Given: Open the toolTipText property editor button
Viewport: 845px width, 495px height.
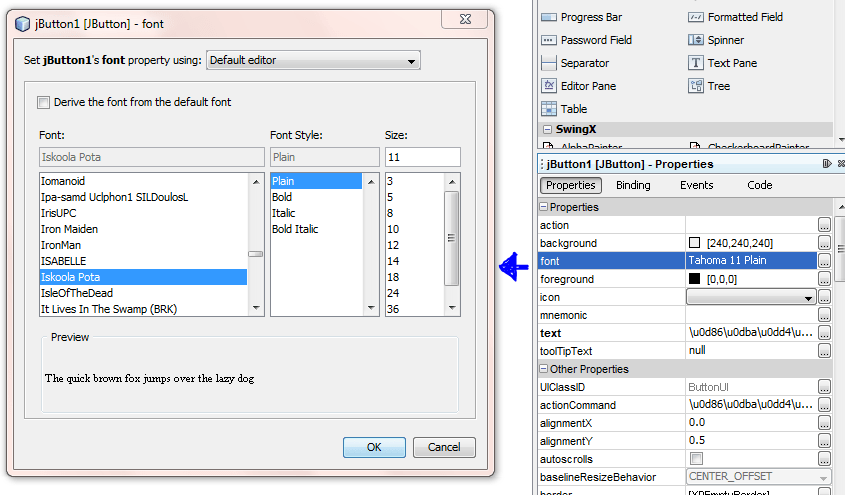Looking at the screenshot, I should (x=824, y=351).
